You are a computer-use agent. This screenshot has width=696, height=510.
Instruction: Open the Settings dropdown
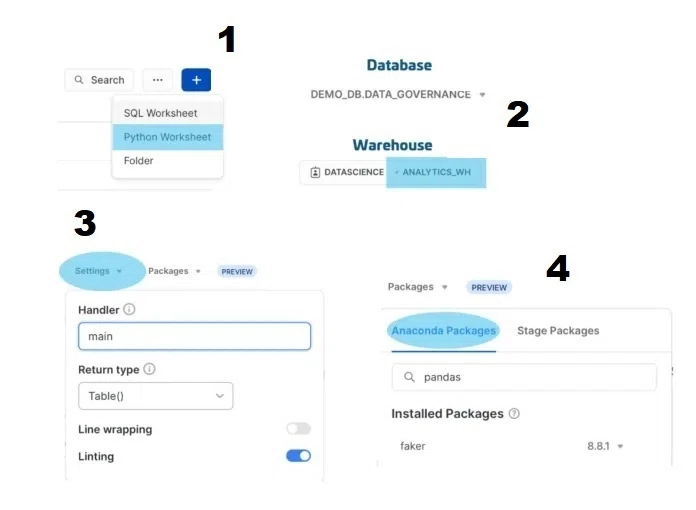(x=98, y=271)
